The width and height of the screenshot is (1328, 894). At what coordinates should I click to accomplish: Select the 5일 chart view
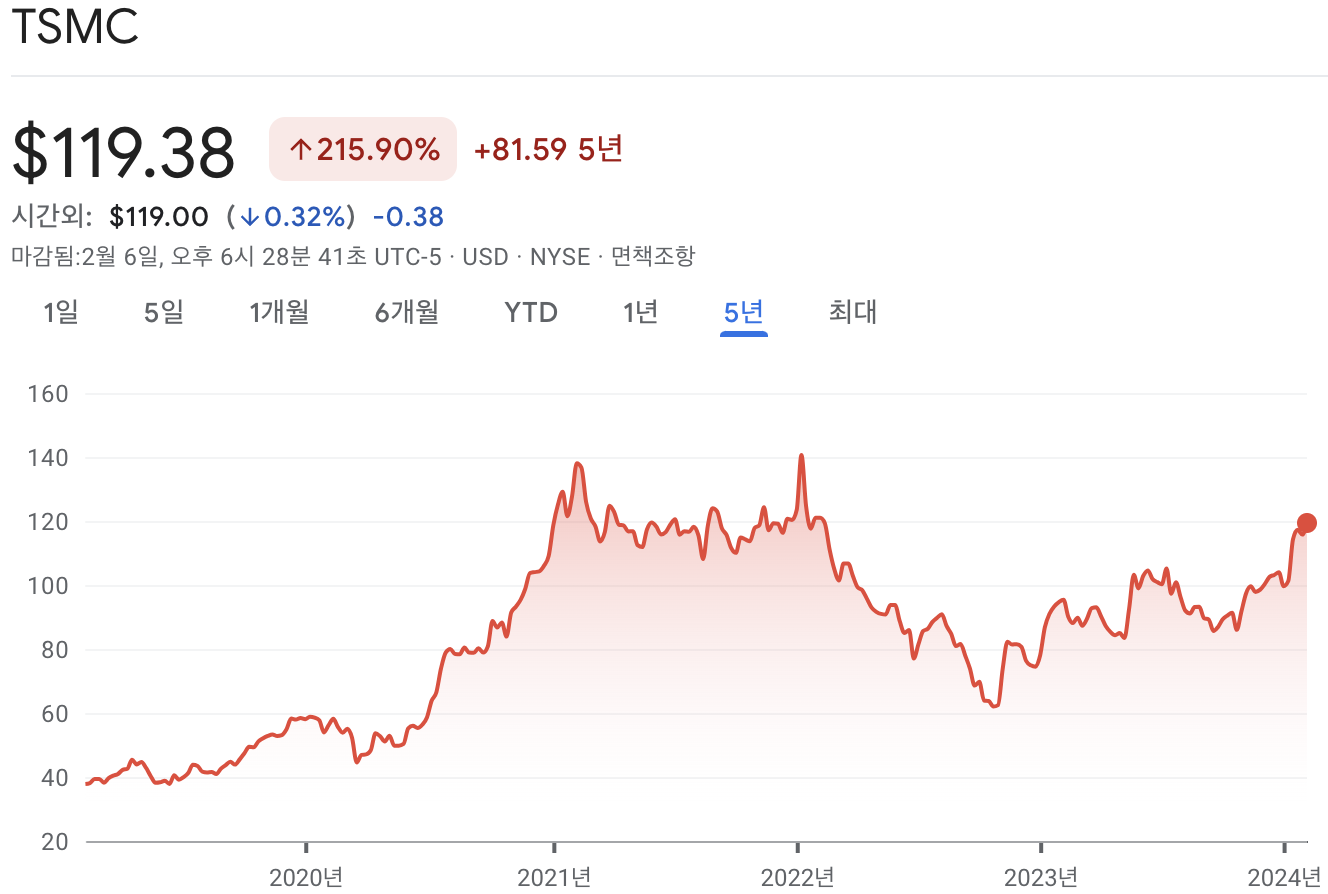click(162, 312)
